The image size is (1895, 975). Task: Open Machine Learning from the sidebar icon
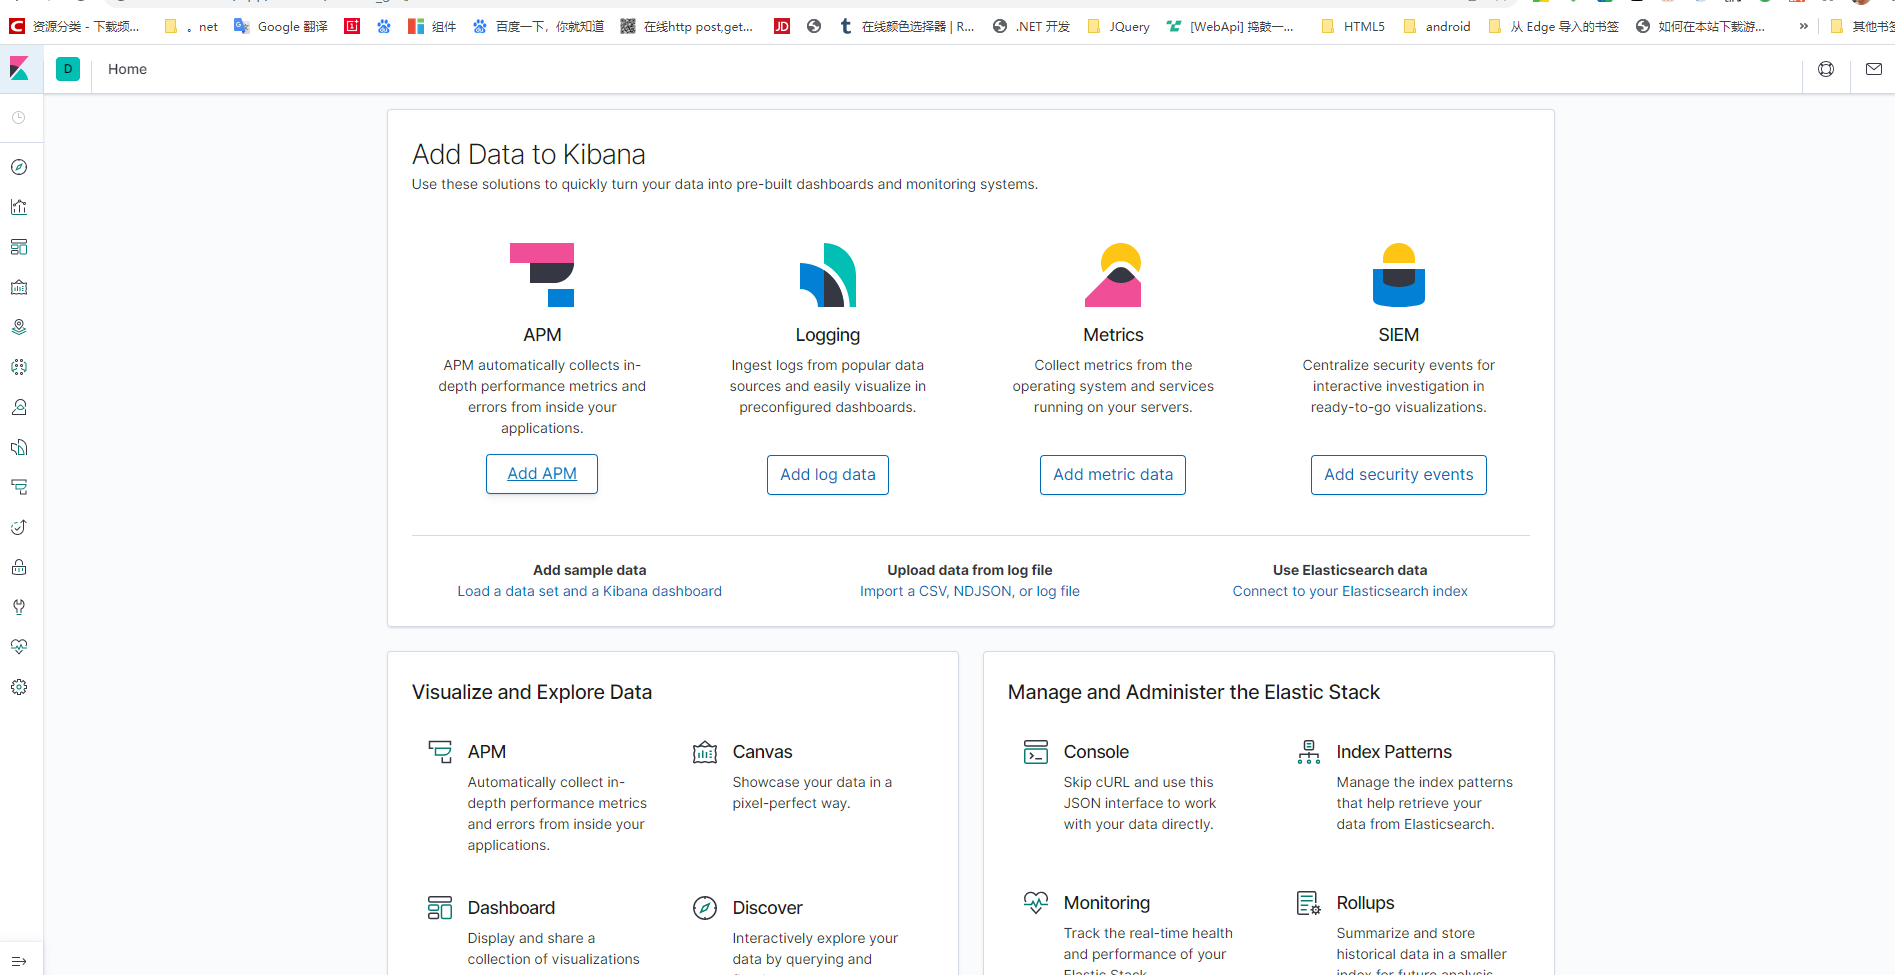19,367
